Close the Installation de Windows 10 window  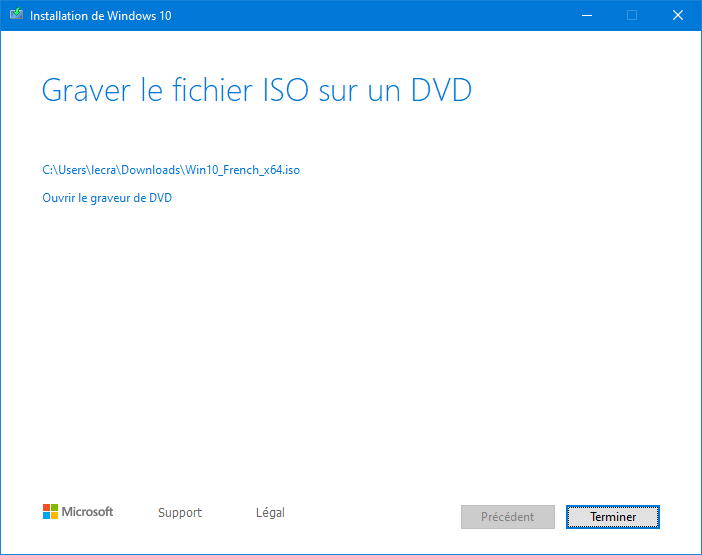[678, 16]
